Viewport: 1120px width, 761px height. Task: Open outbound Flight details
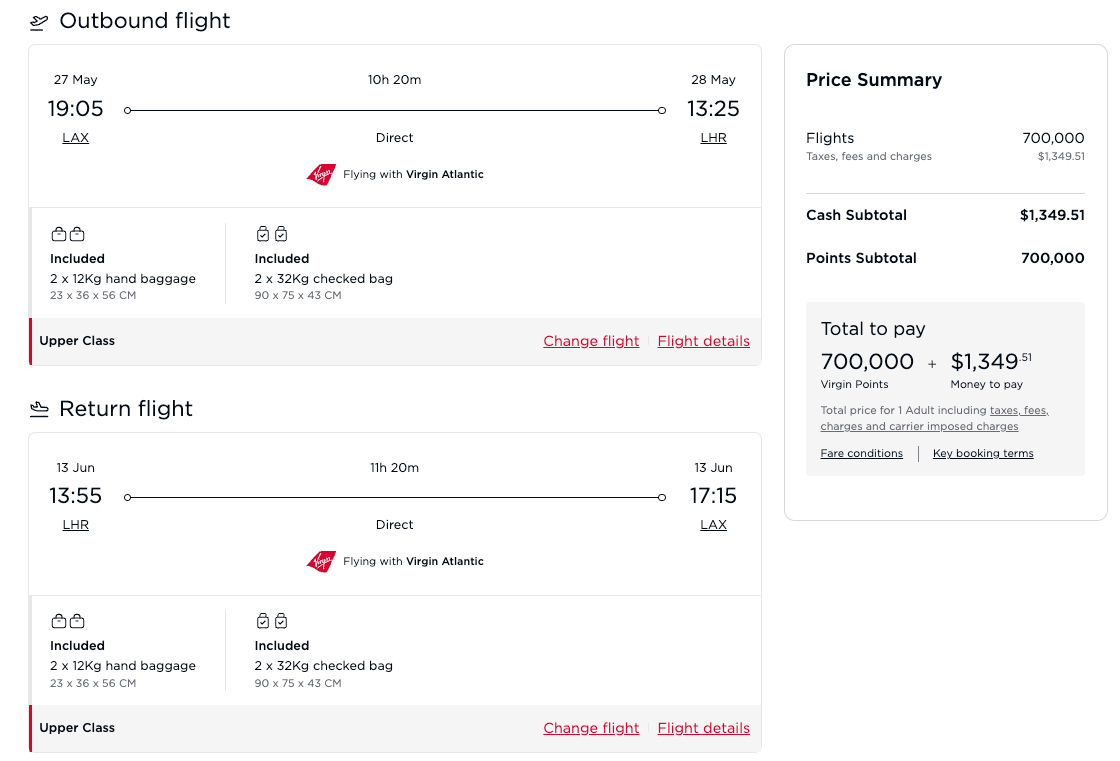(x=703, y=341)
